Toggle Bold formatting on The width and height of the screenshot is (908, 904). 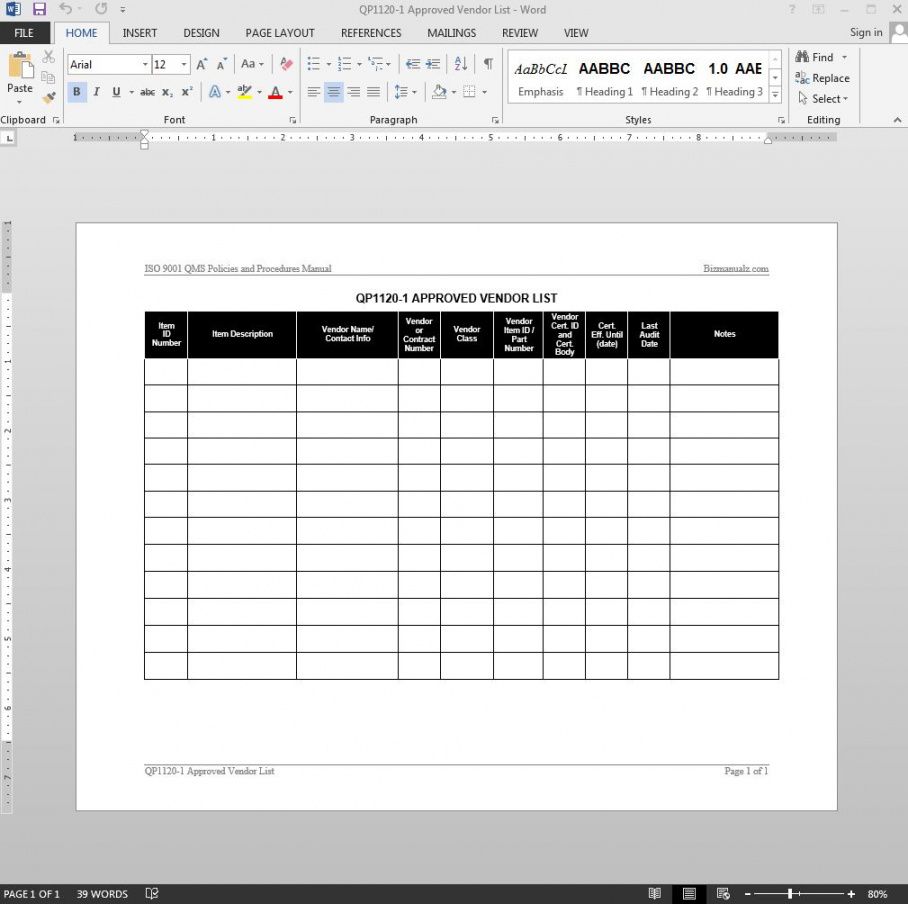77,92
